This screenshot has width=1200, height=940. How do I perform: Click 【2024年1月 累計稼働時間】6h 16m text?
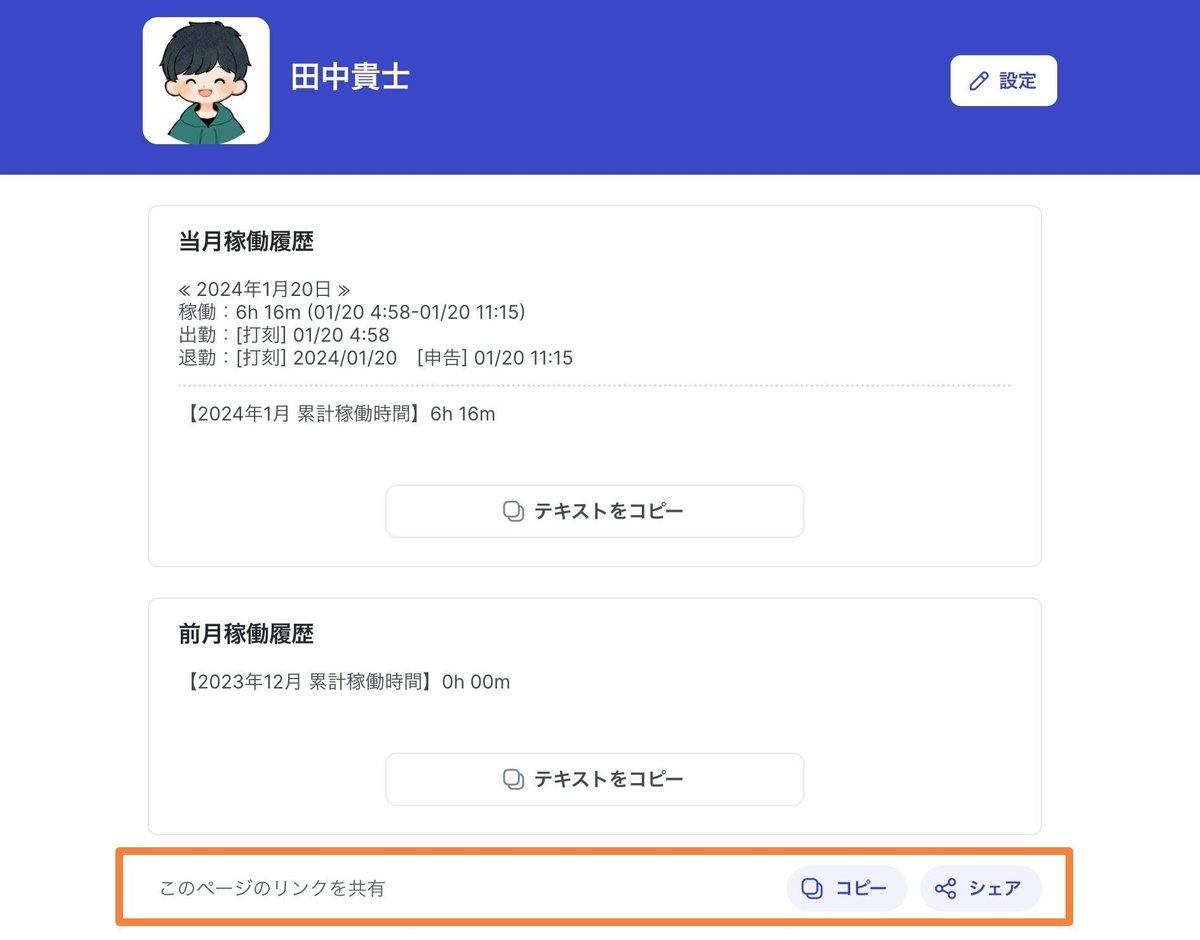[x=338, y=414]
